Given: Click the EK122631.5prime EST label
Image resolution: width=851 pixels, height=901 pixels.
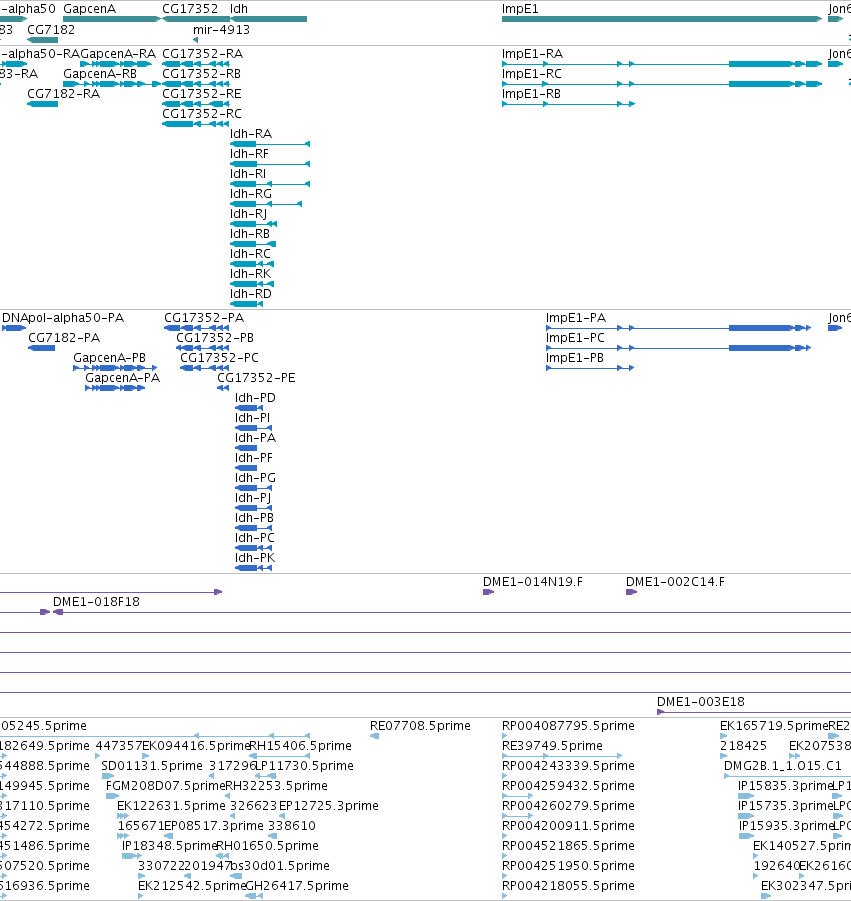Looking at the screenshot, I should pyautogui.click(x=171, y=806).
